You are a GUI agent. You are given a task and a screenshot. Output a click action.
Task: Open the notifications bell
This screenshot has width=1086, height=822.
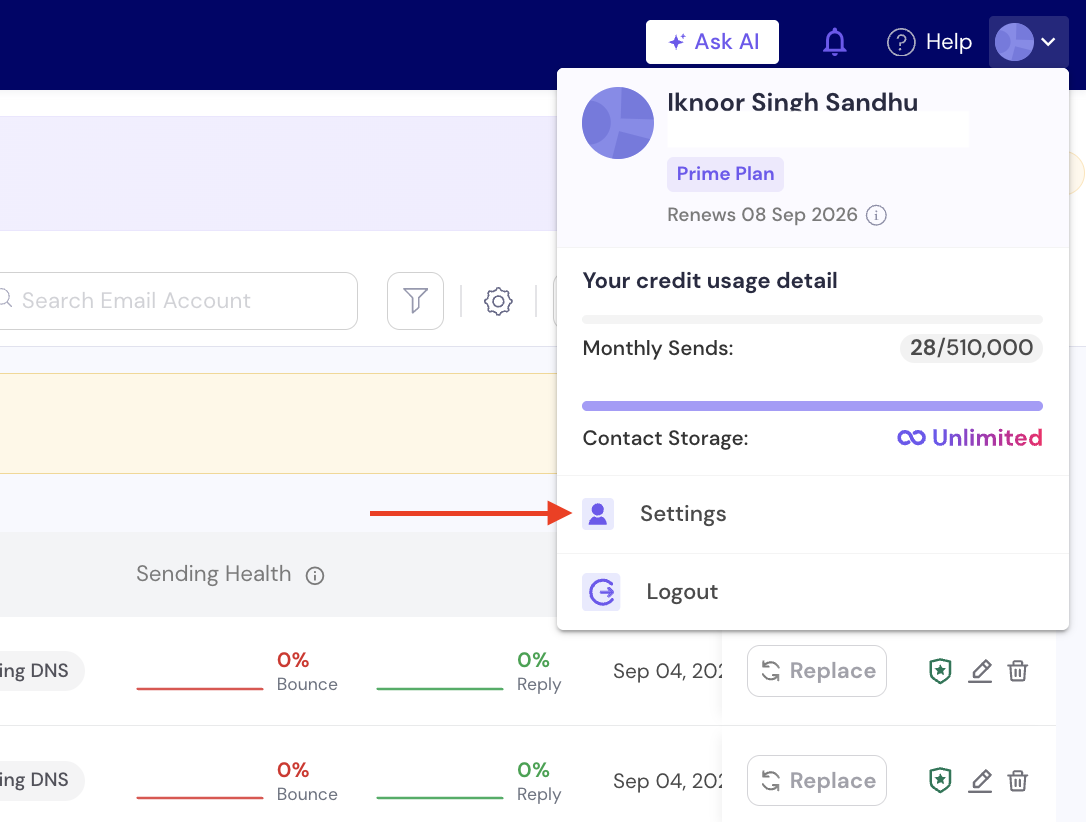(x=835, y=42)
